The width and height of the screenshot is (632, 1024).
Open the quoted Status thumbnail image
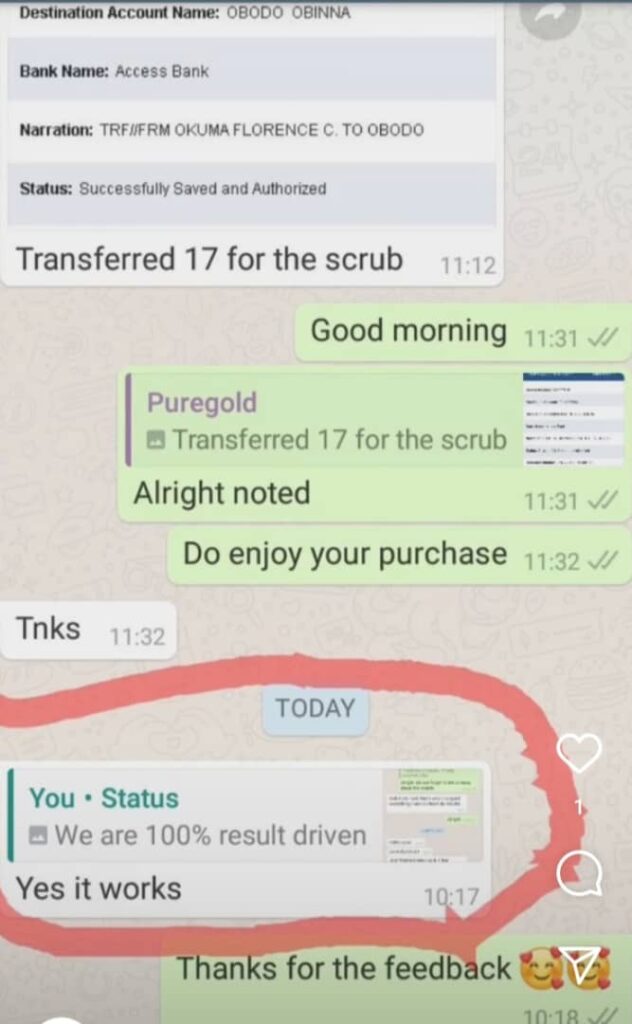pyautogui.click(x=433, y=814)
